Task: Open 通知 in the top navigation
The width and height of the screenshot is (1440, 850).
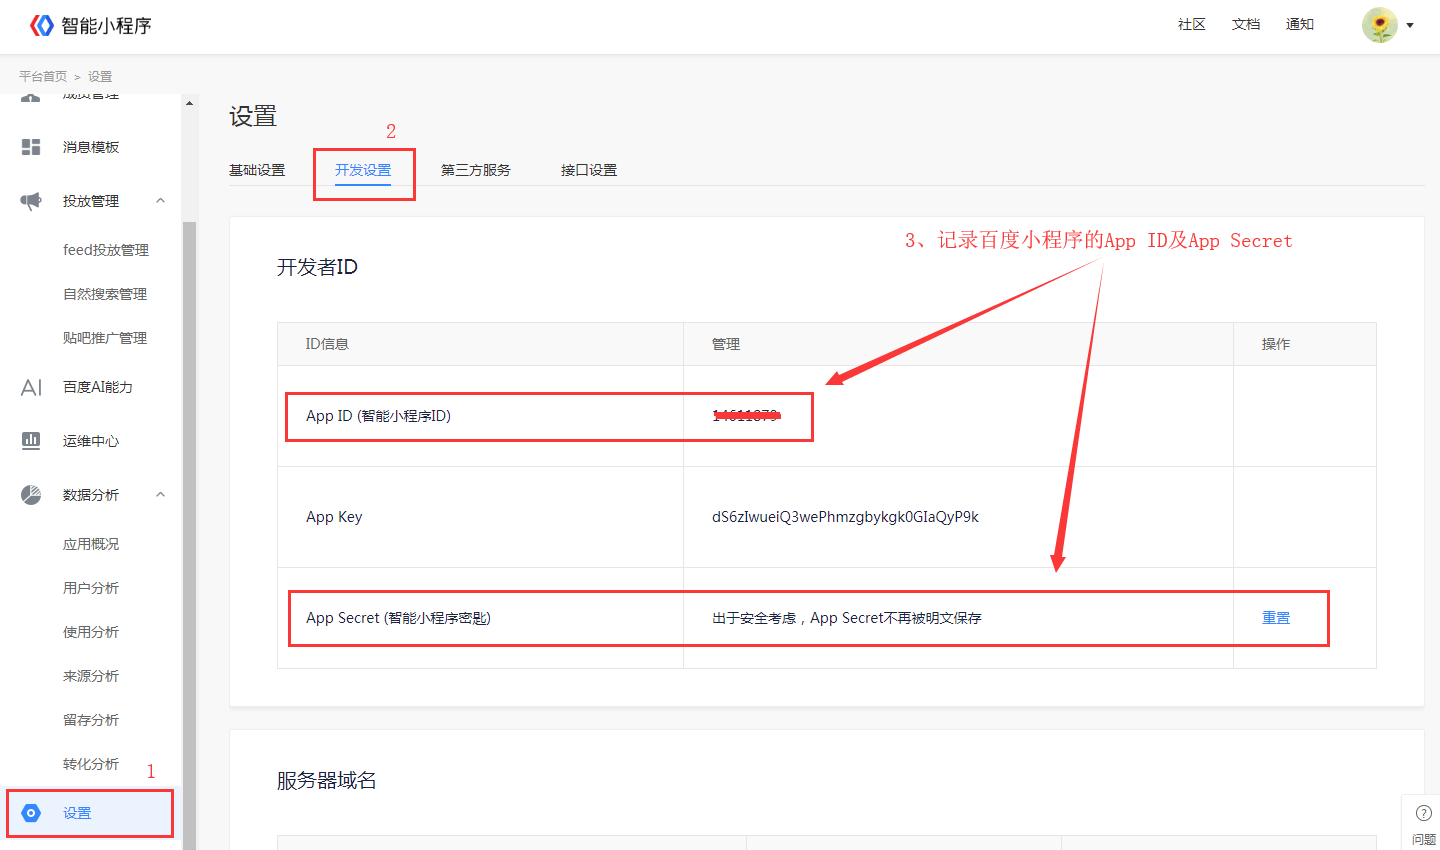Action: [1300, 25]
